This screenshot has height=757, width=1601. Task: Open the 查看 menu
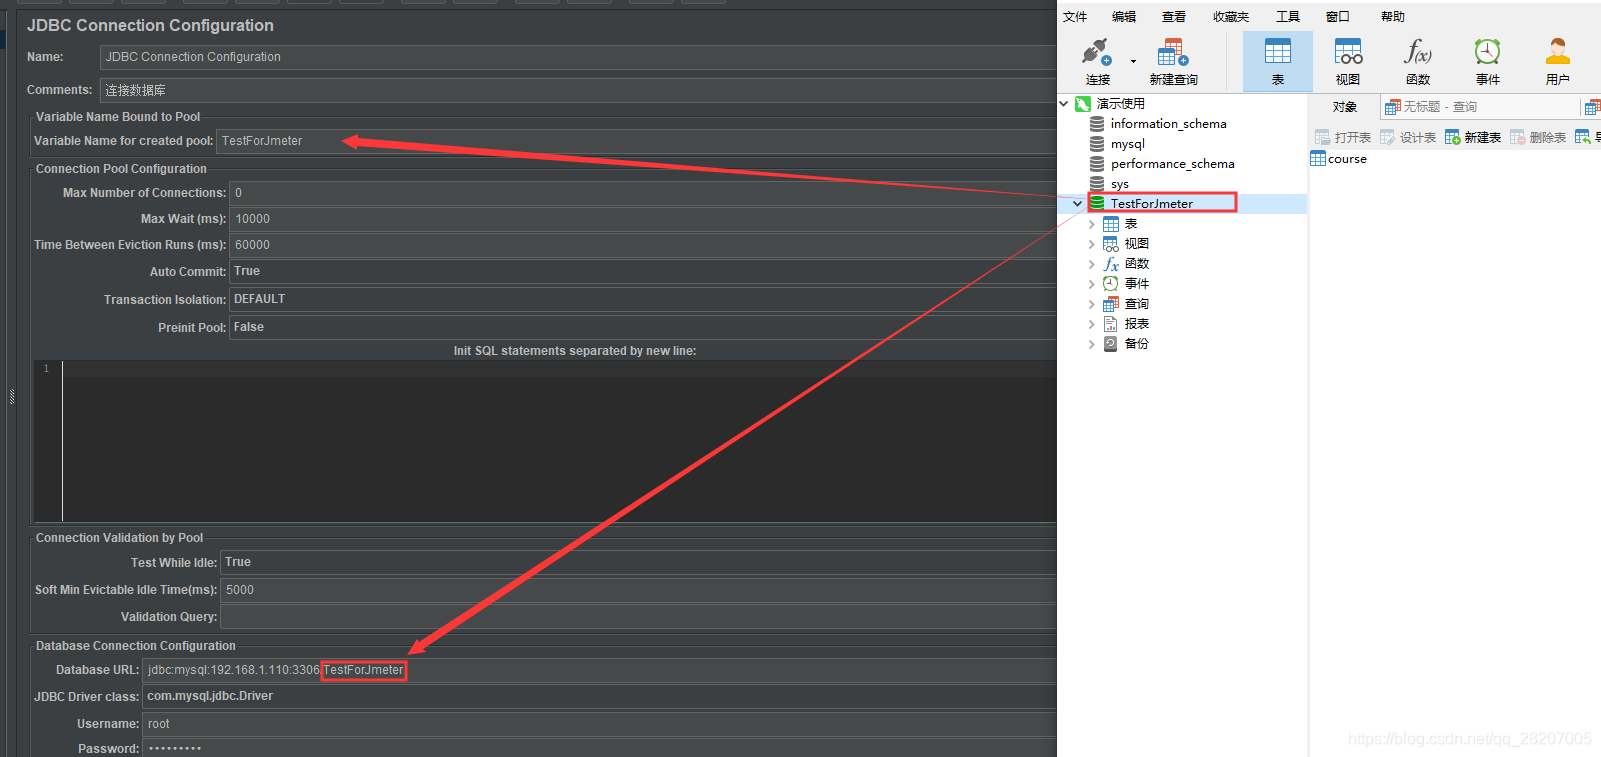[1174, 17]
